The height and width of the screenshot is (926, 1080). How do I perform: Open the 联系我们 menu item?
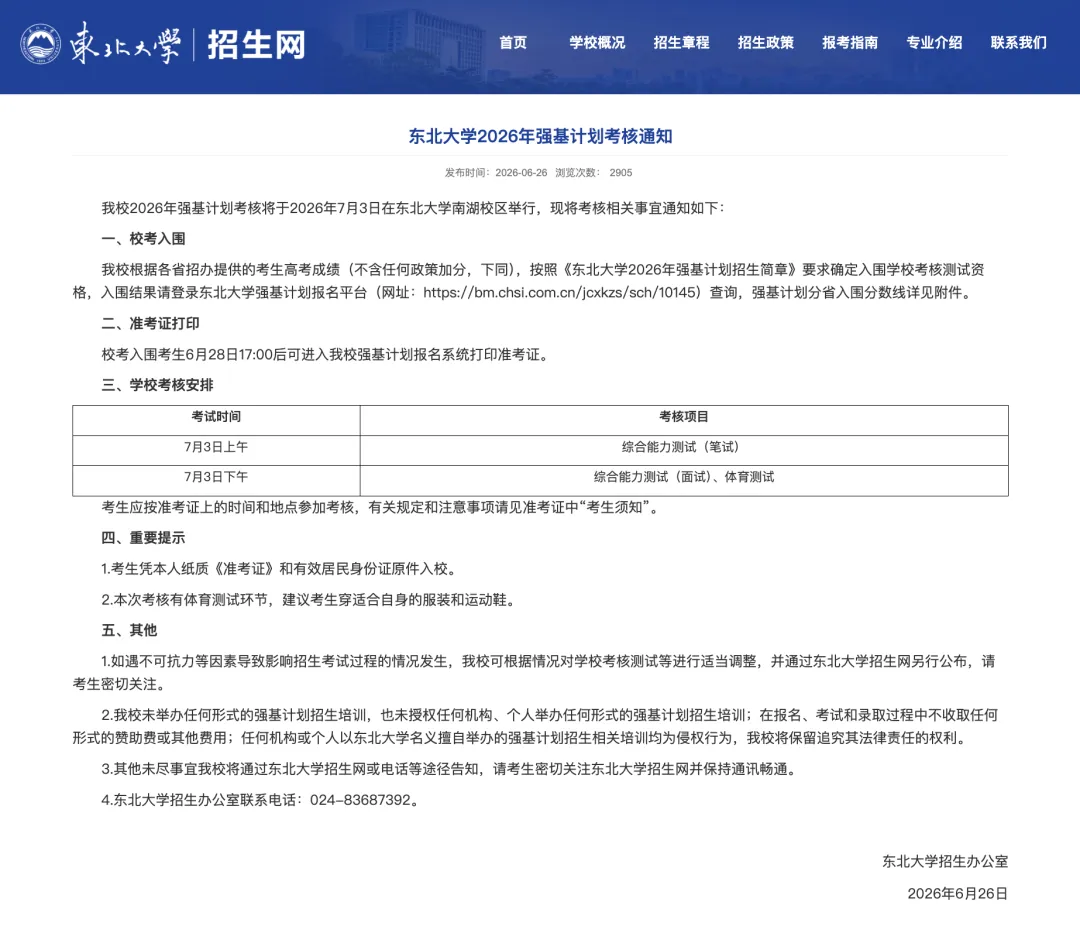click(1019, 43)
